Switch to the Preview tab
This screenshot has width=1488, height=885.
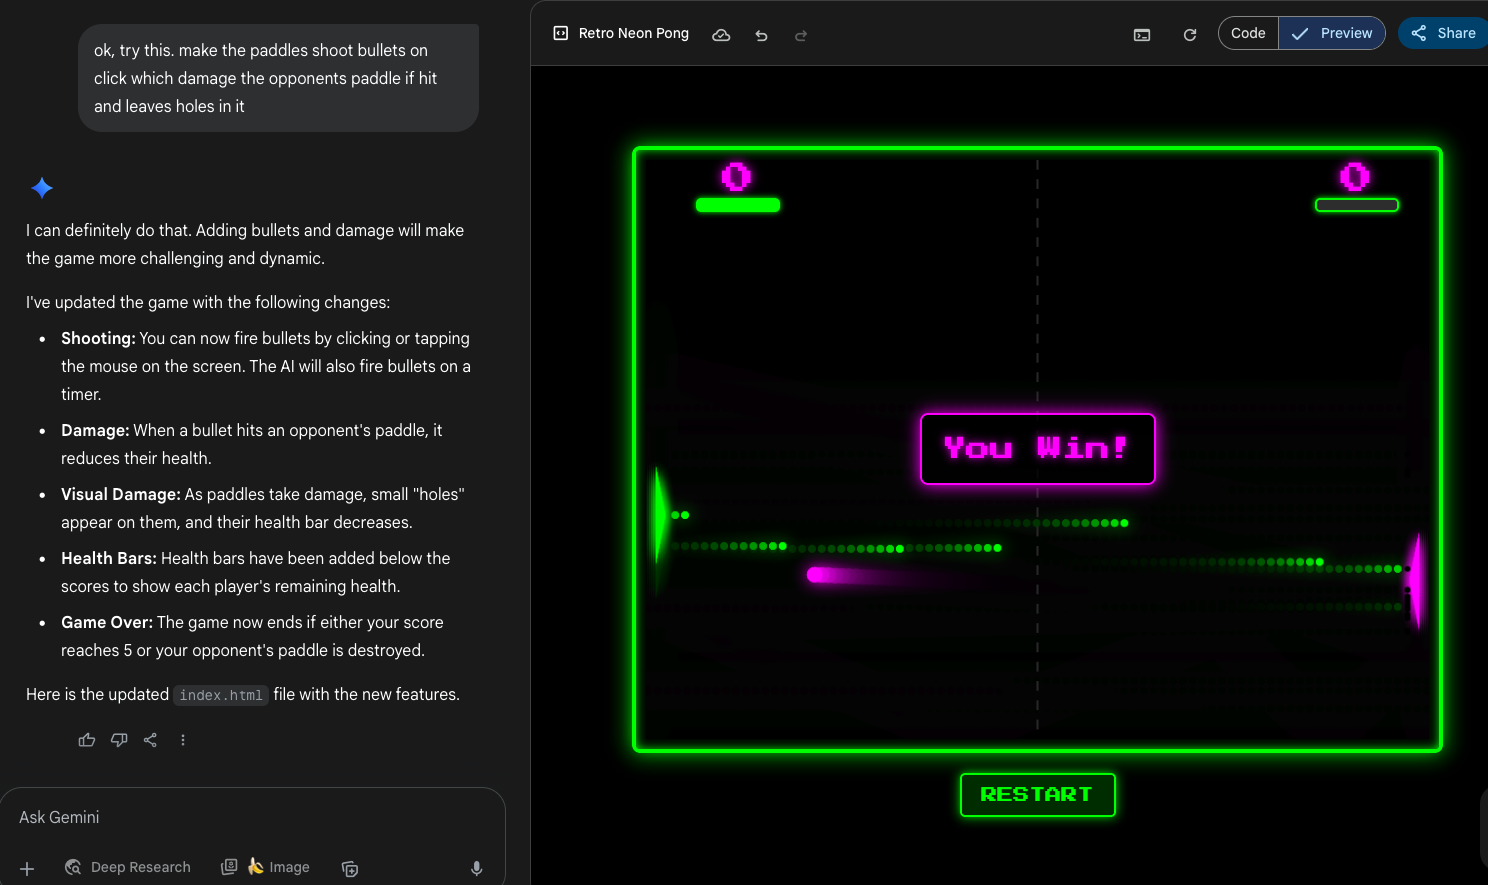(x=1332, y=33)
